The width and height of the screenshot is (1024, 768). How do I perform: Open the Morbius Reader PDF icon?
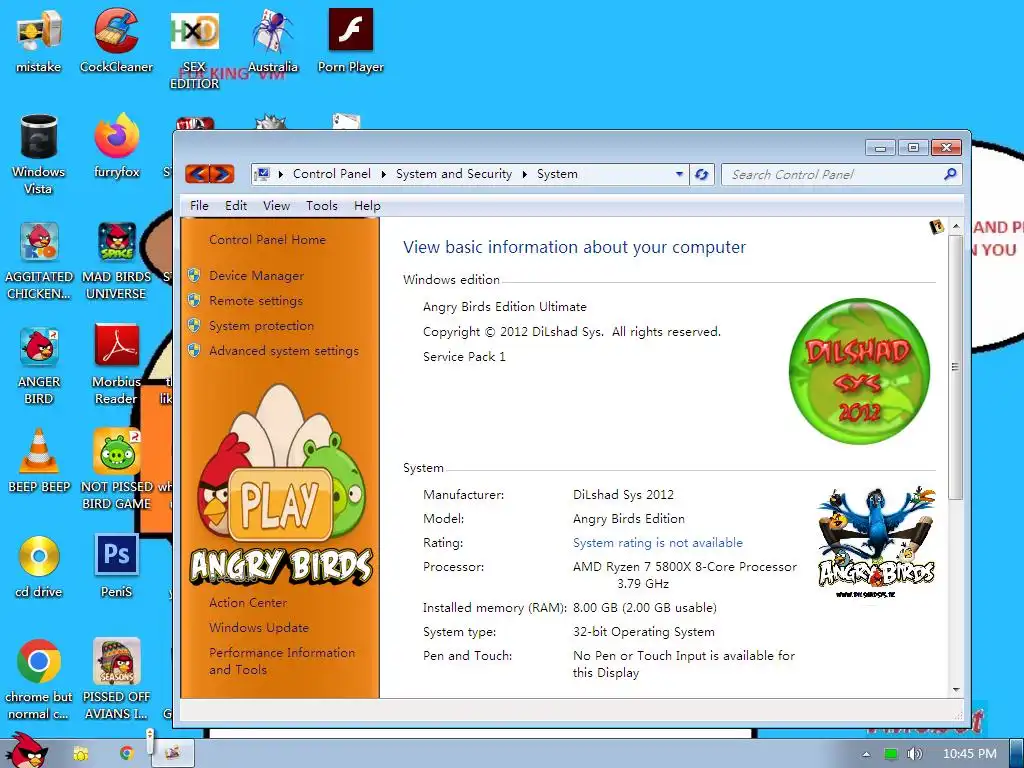[116, 364]
